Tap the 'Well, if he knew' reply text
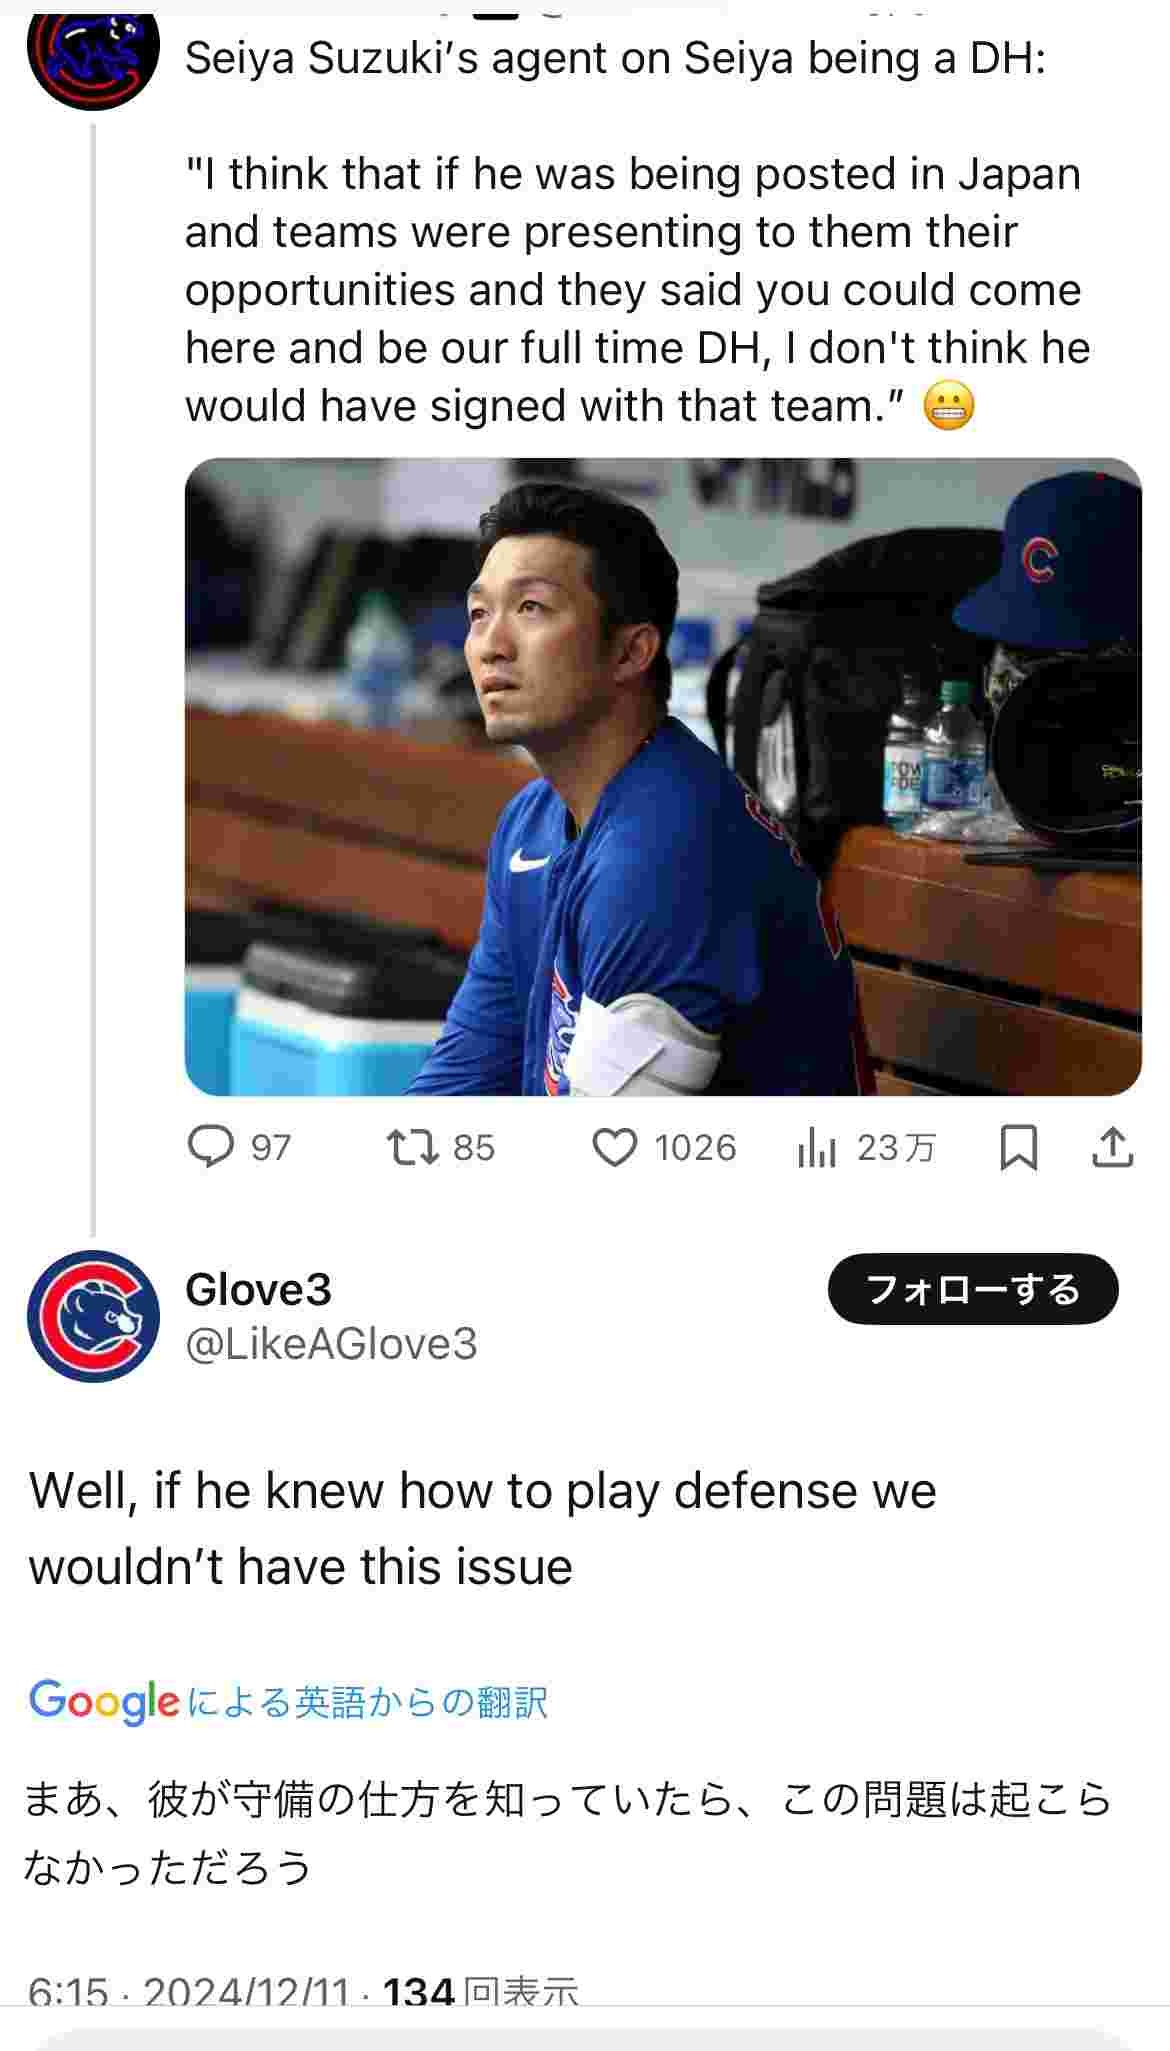The height and width of the screenshot is (2051, 1170). tap(482, 1528)
